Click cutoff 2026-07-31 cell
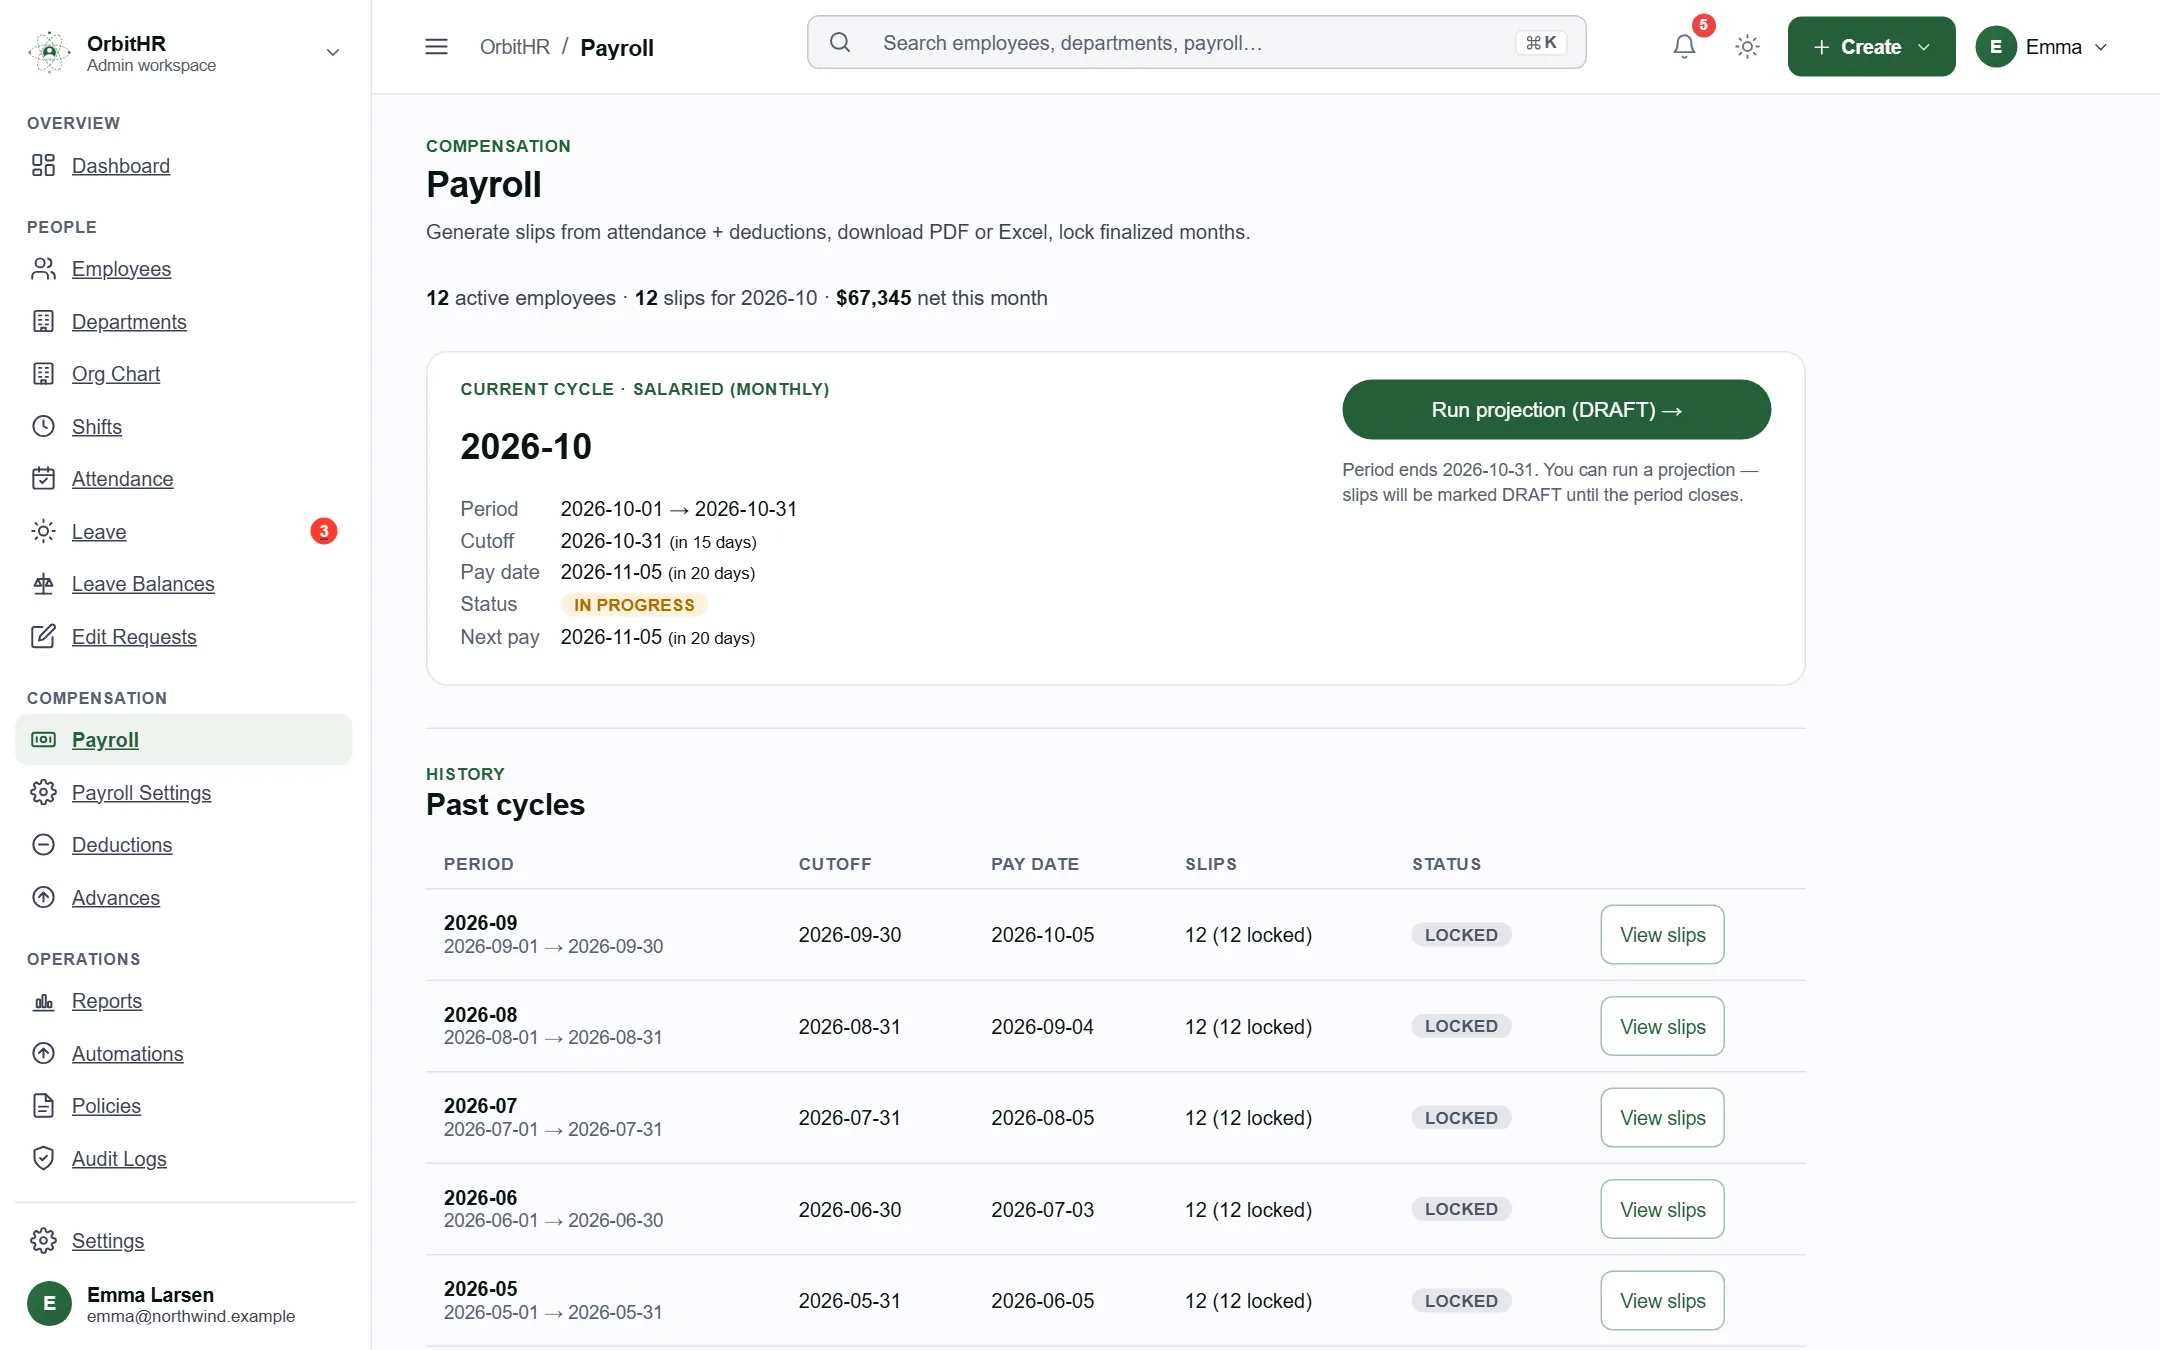Viewport: 2160px width, 1350px height. (849, 1117)
